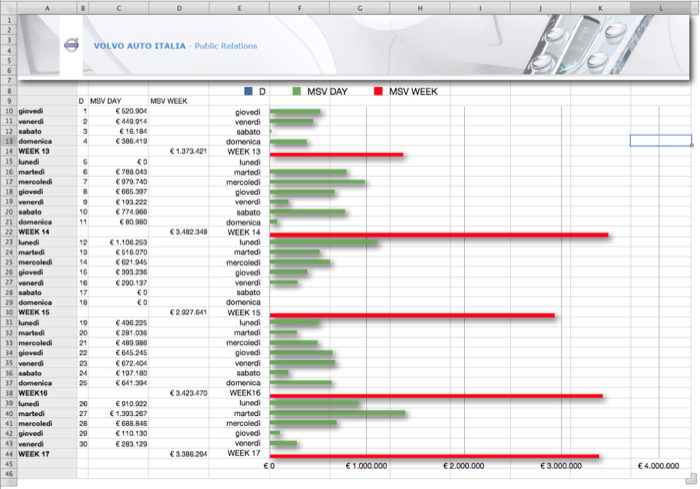The height and width of the screenshot is (489, 700).
Task: Click the highlighted empty cell in column L
Action: pyautogui.click(x=660, y=141)
